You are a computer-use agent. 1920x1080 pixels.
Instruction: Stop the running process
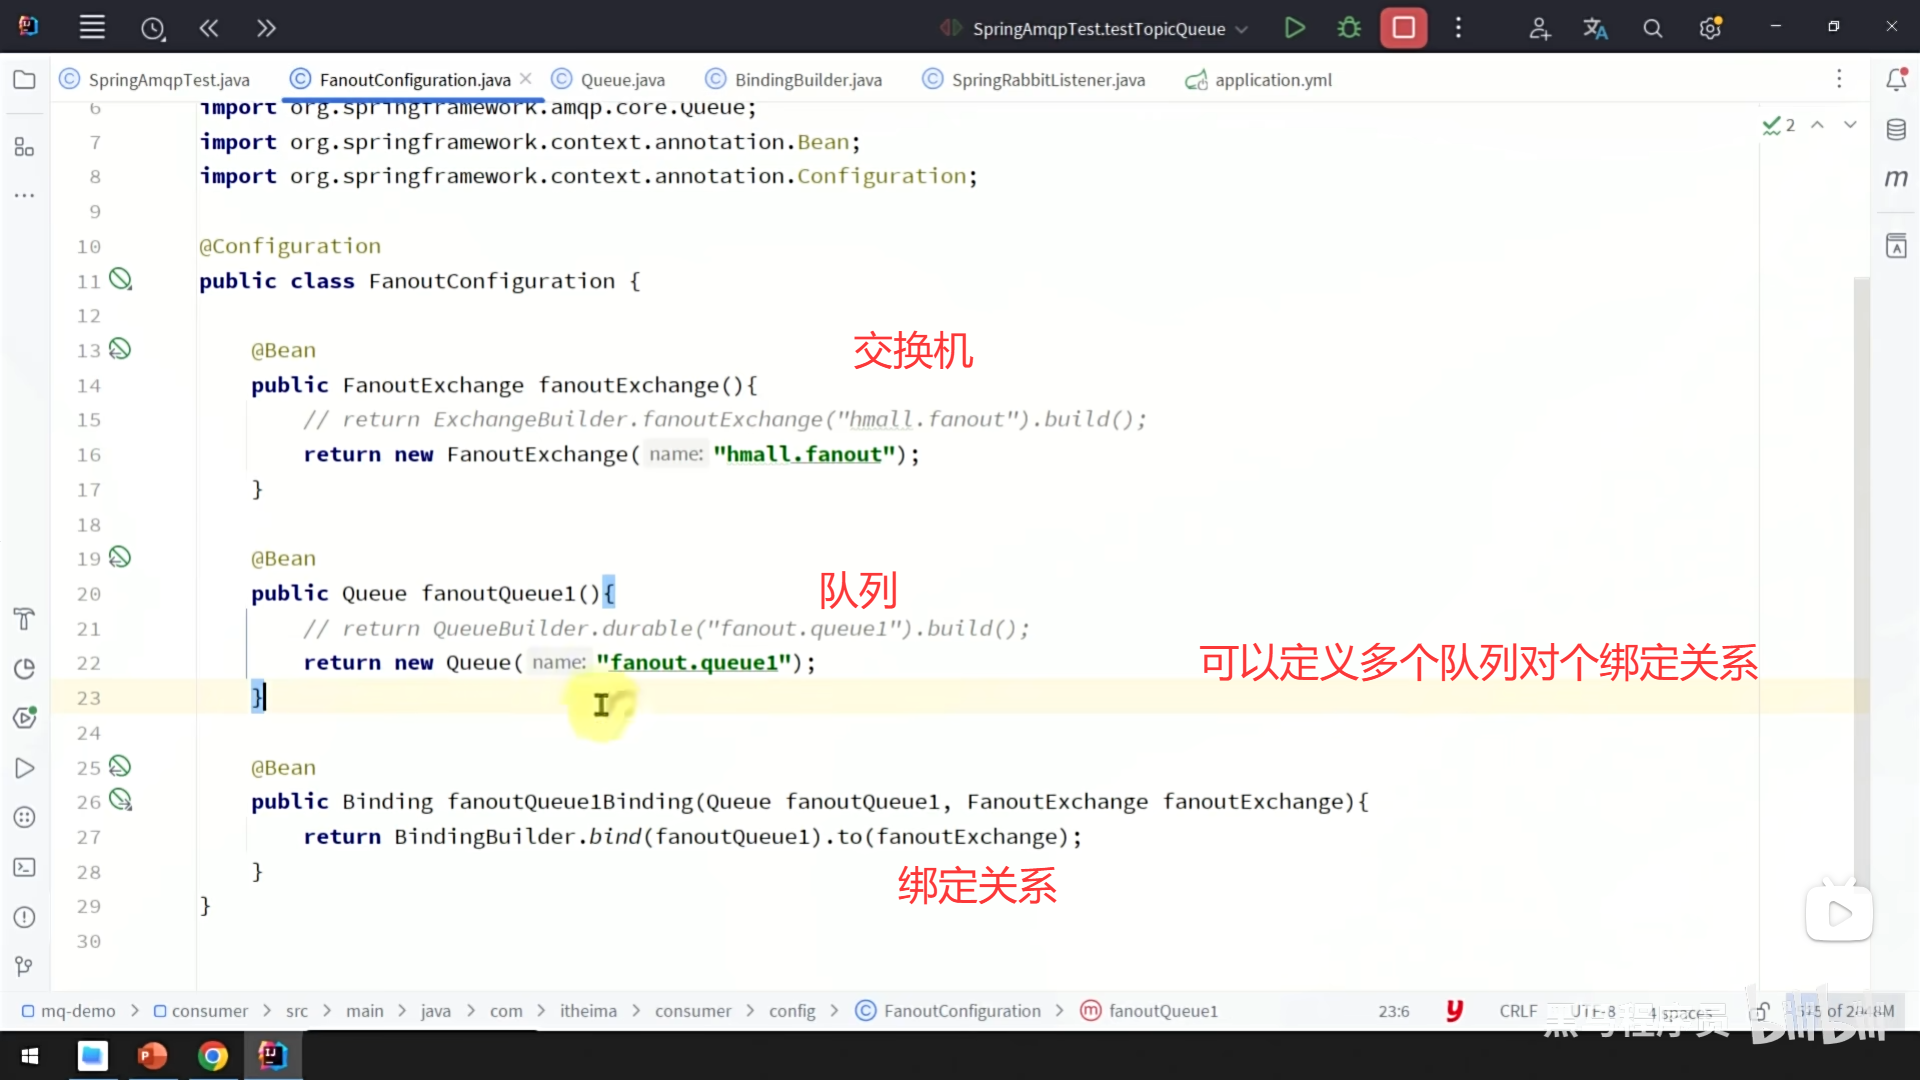[1403, 28]
